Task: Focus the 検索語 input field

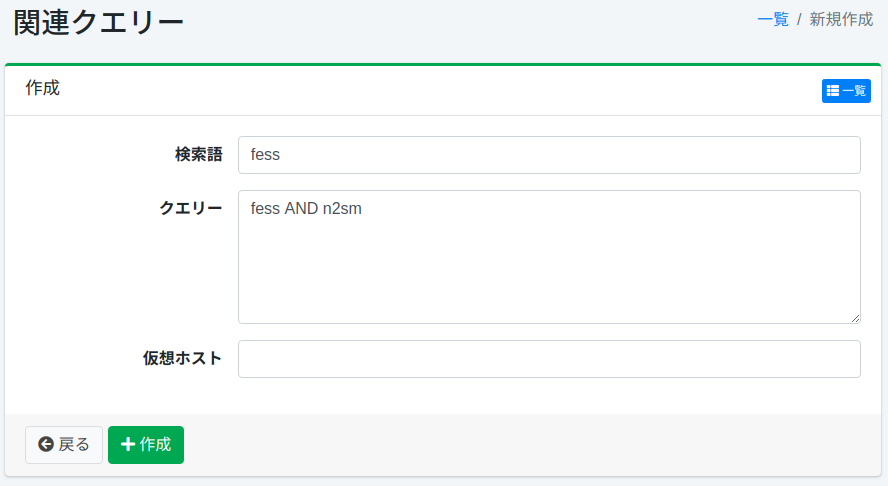Action: (549, 155)
